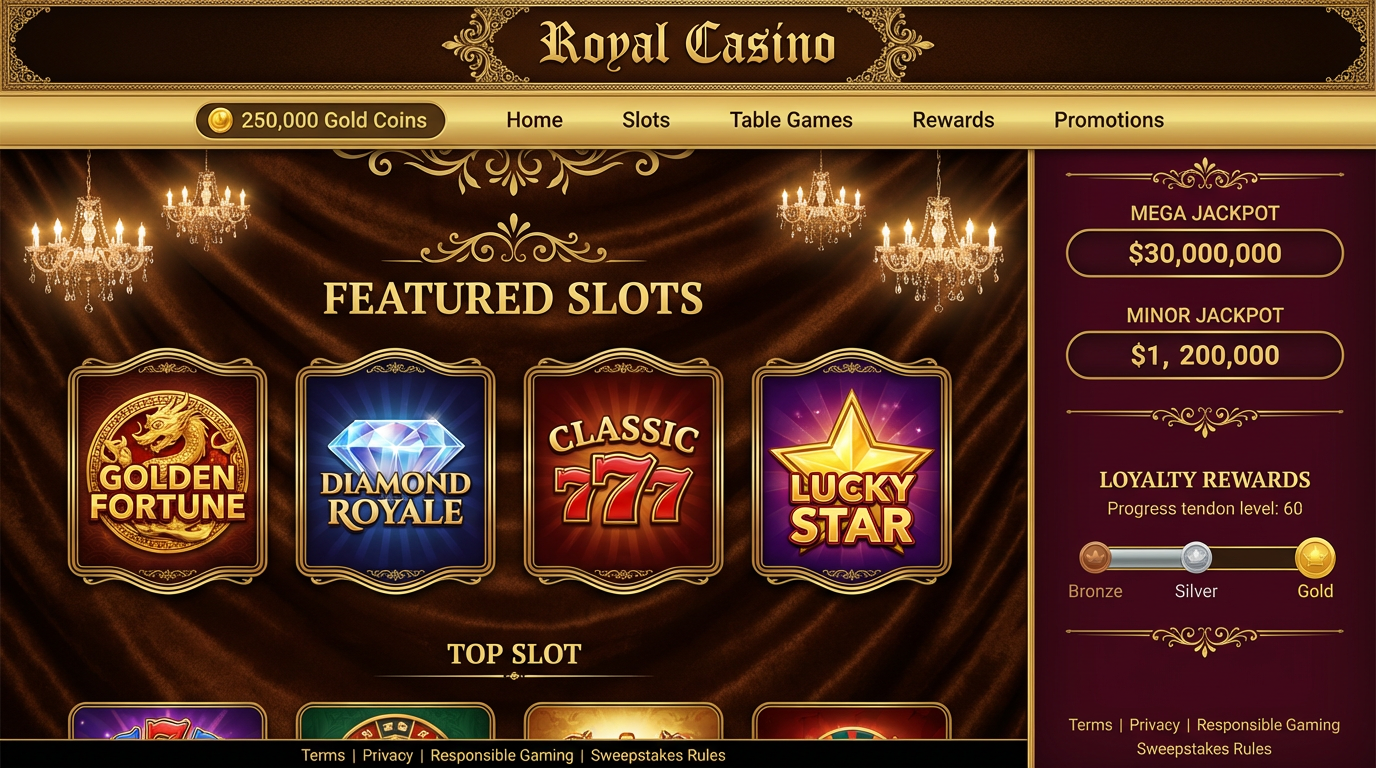The image size is (1376, 768).
Task: Click the loyalty progress bar track
Action: tap(1205, 558)
